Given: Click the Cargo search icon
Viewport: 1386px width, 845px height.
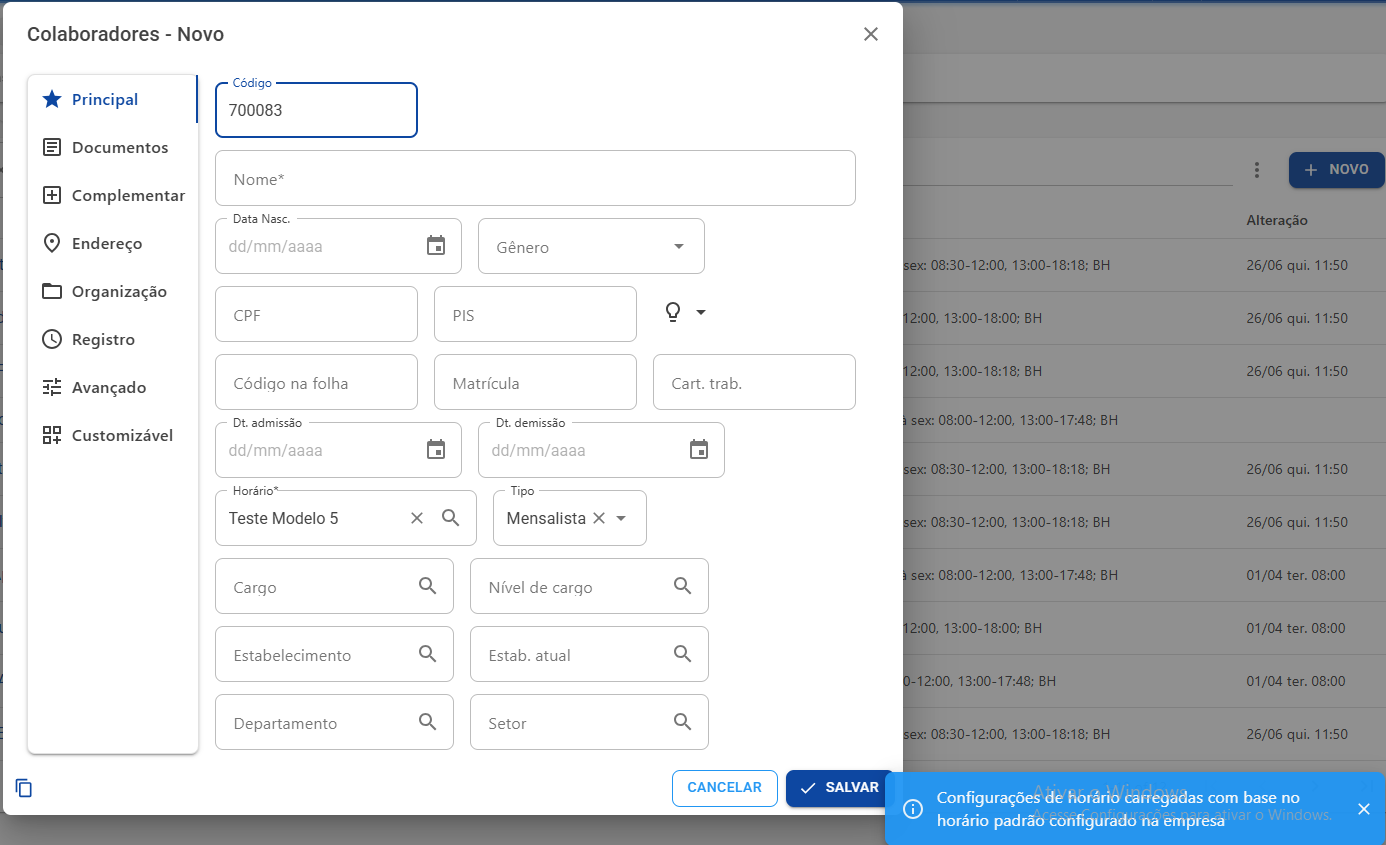Looking at the screenshot, I should (428, 586).
